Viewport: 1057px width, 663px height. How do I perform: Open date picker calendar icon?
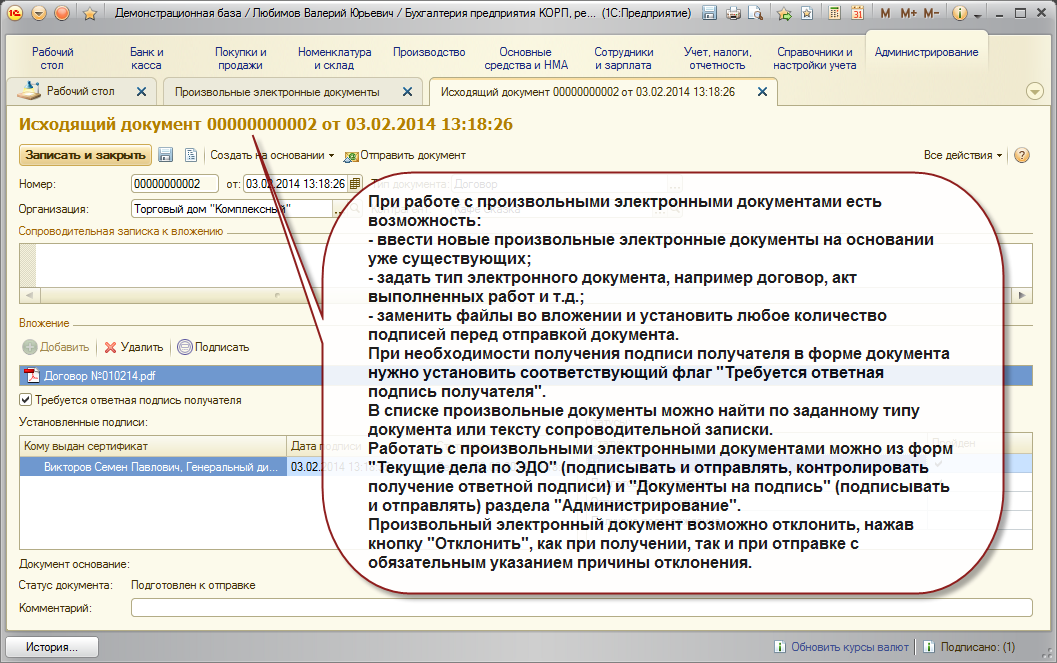(355, 183)
